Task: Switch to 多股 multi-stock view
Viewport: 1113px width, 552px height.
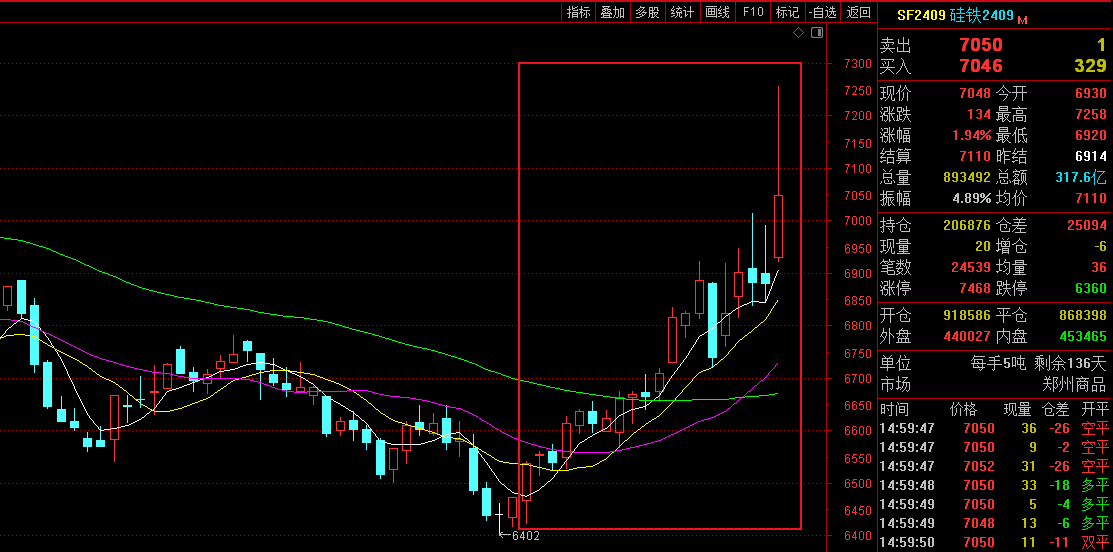Action: 647,12
